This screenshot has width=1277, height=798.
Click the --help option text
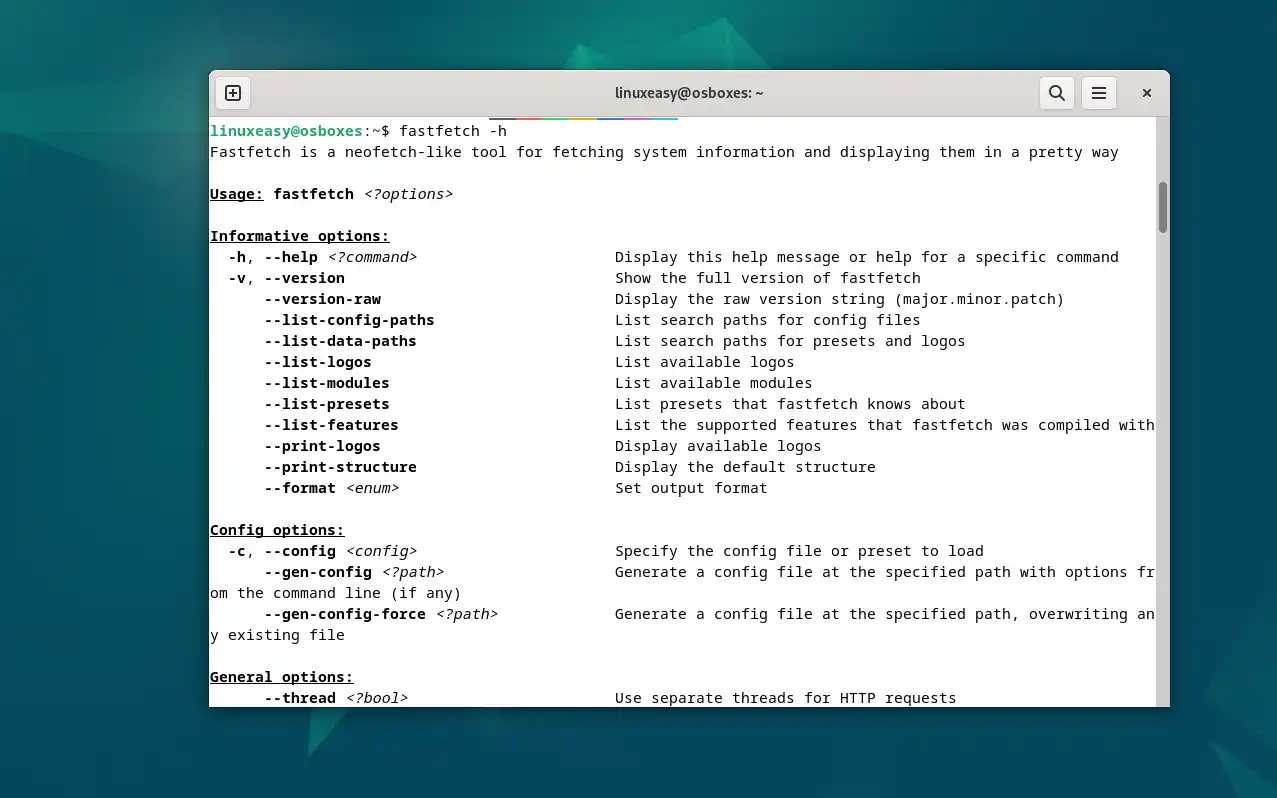[291, 257]
